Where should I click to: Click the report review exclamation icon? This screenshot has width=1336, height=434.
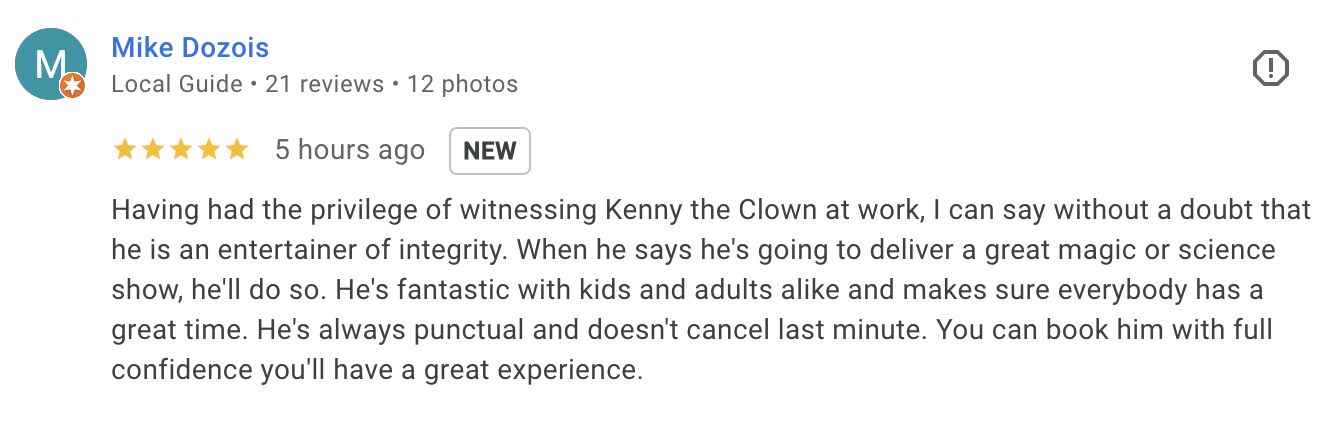coord(1270,68)
